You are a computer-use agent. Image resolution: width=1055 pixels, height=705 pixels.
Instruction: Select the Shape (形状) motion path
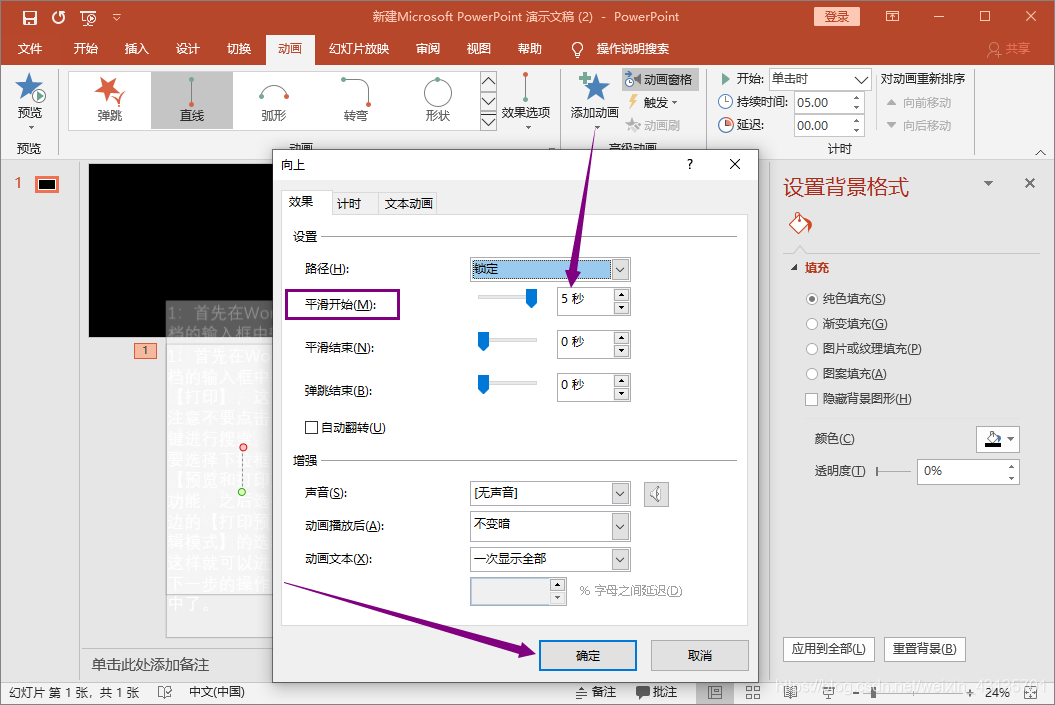[x=437, y=100]
